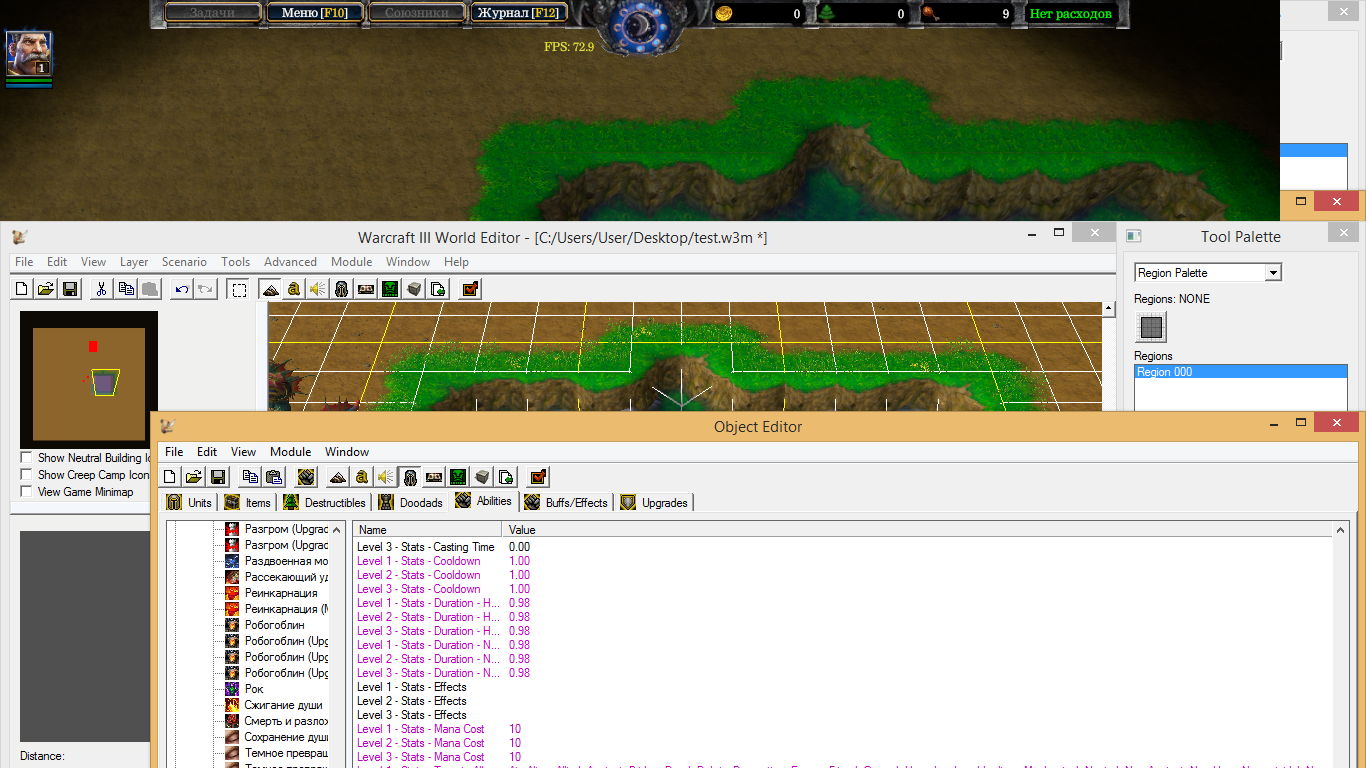Click the Cut scissors icon in World Editor

101,289
